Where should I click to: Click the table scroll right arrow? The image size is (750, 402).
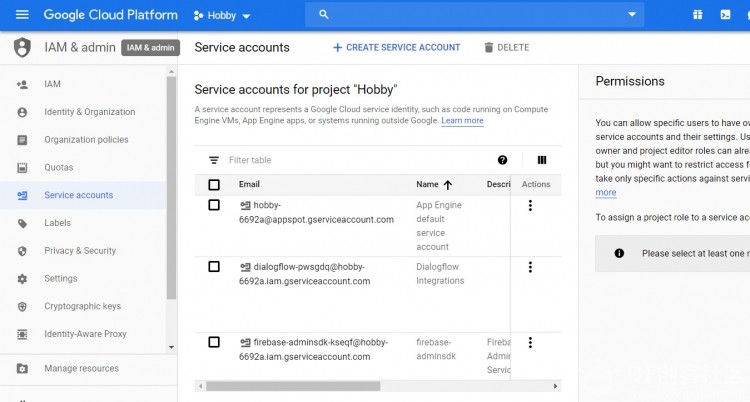[x=555, y=386]
